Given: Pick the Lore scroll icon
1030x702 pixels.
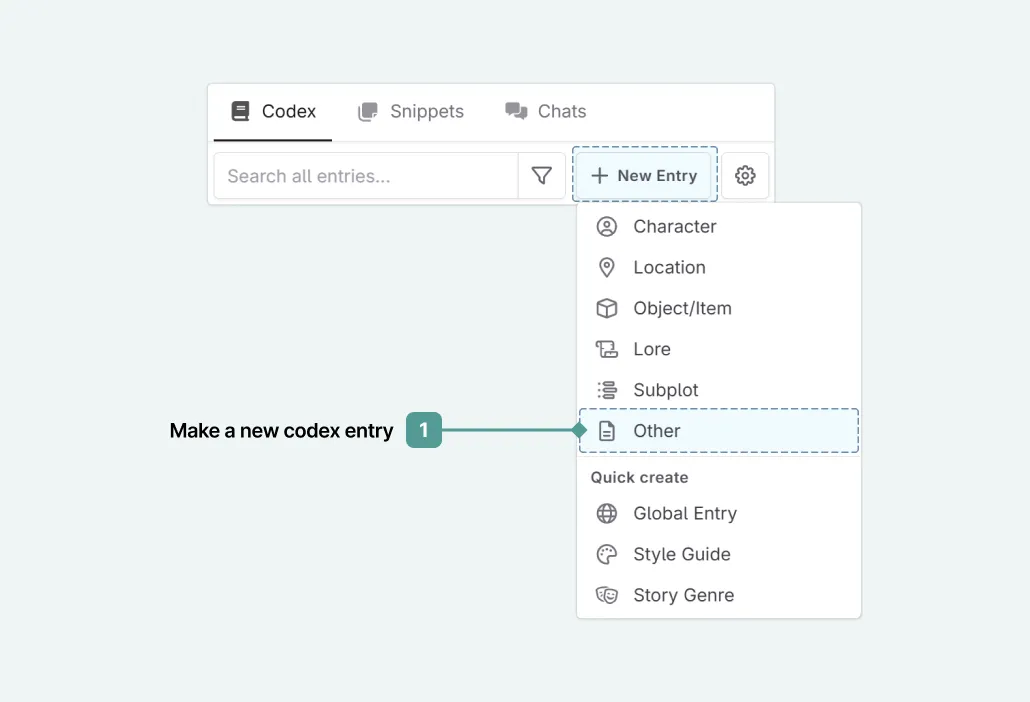Looking at the screenshot, I should point(606,349).
